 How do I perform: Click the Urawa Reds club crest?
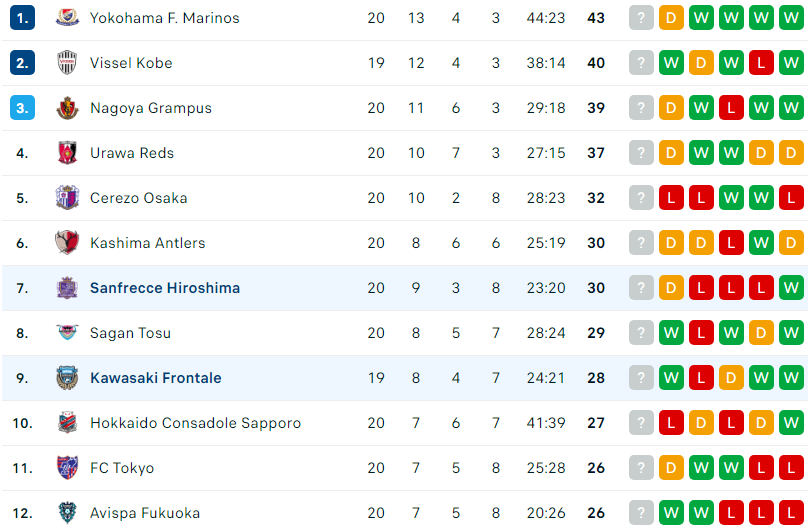point(67,153)
